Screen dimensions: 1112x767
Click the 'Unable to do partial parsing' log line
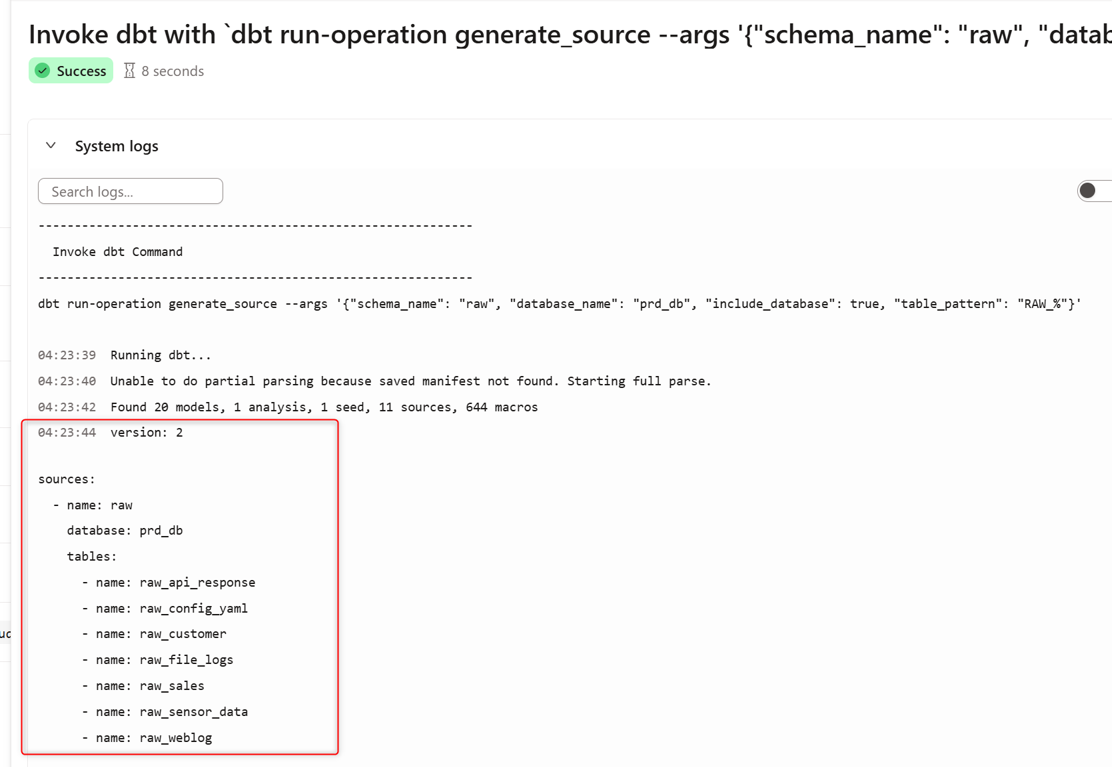pos(411,381)
